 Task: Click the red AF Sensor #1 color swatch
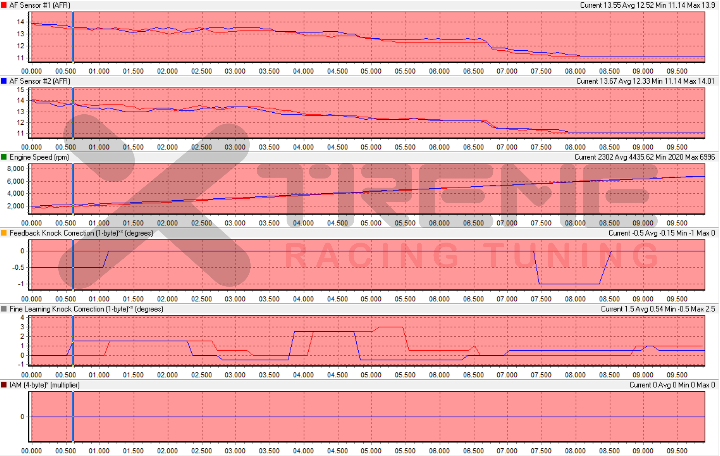point(4,5)
